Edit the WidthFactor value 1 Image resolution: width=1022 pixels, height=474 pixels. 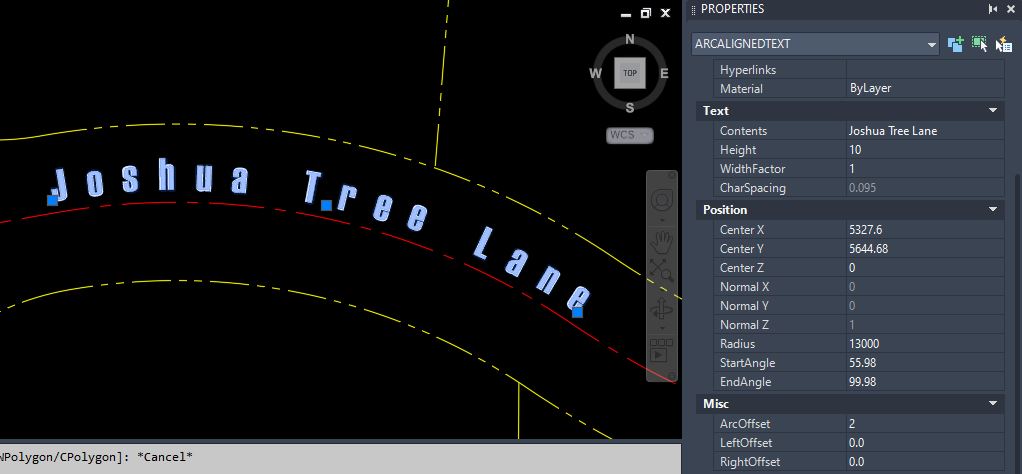pos(925,169)
